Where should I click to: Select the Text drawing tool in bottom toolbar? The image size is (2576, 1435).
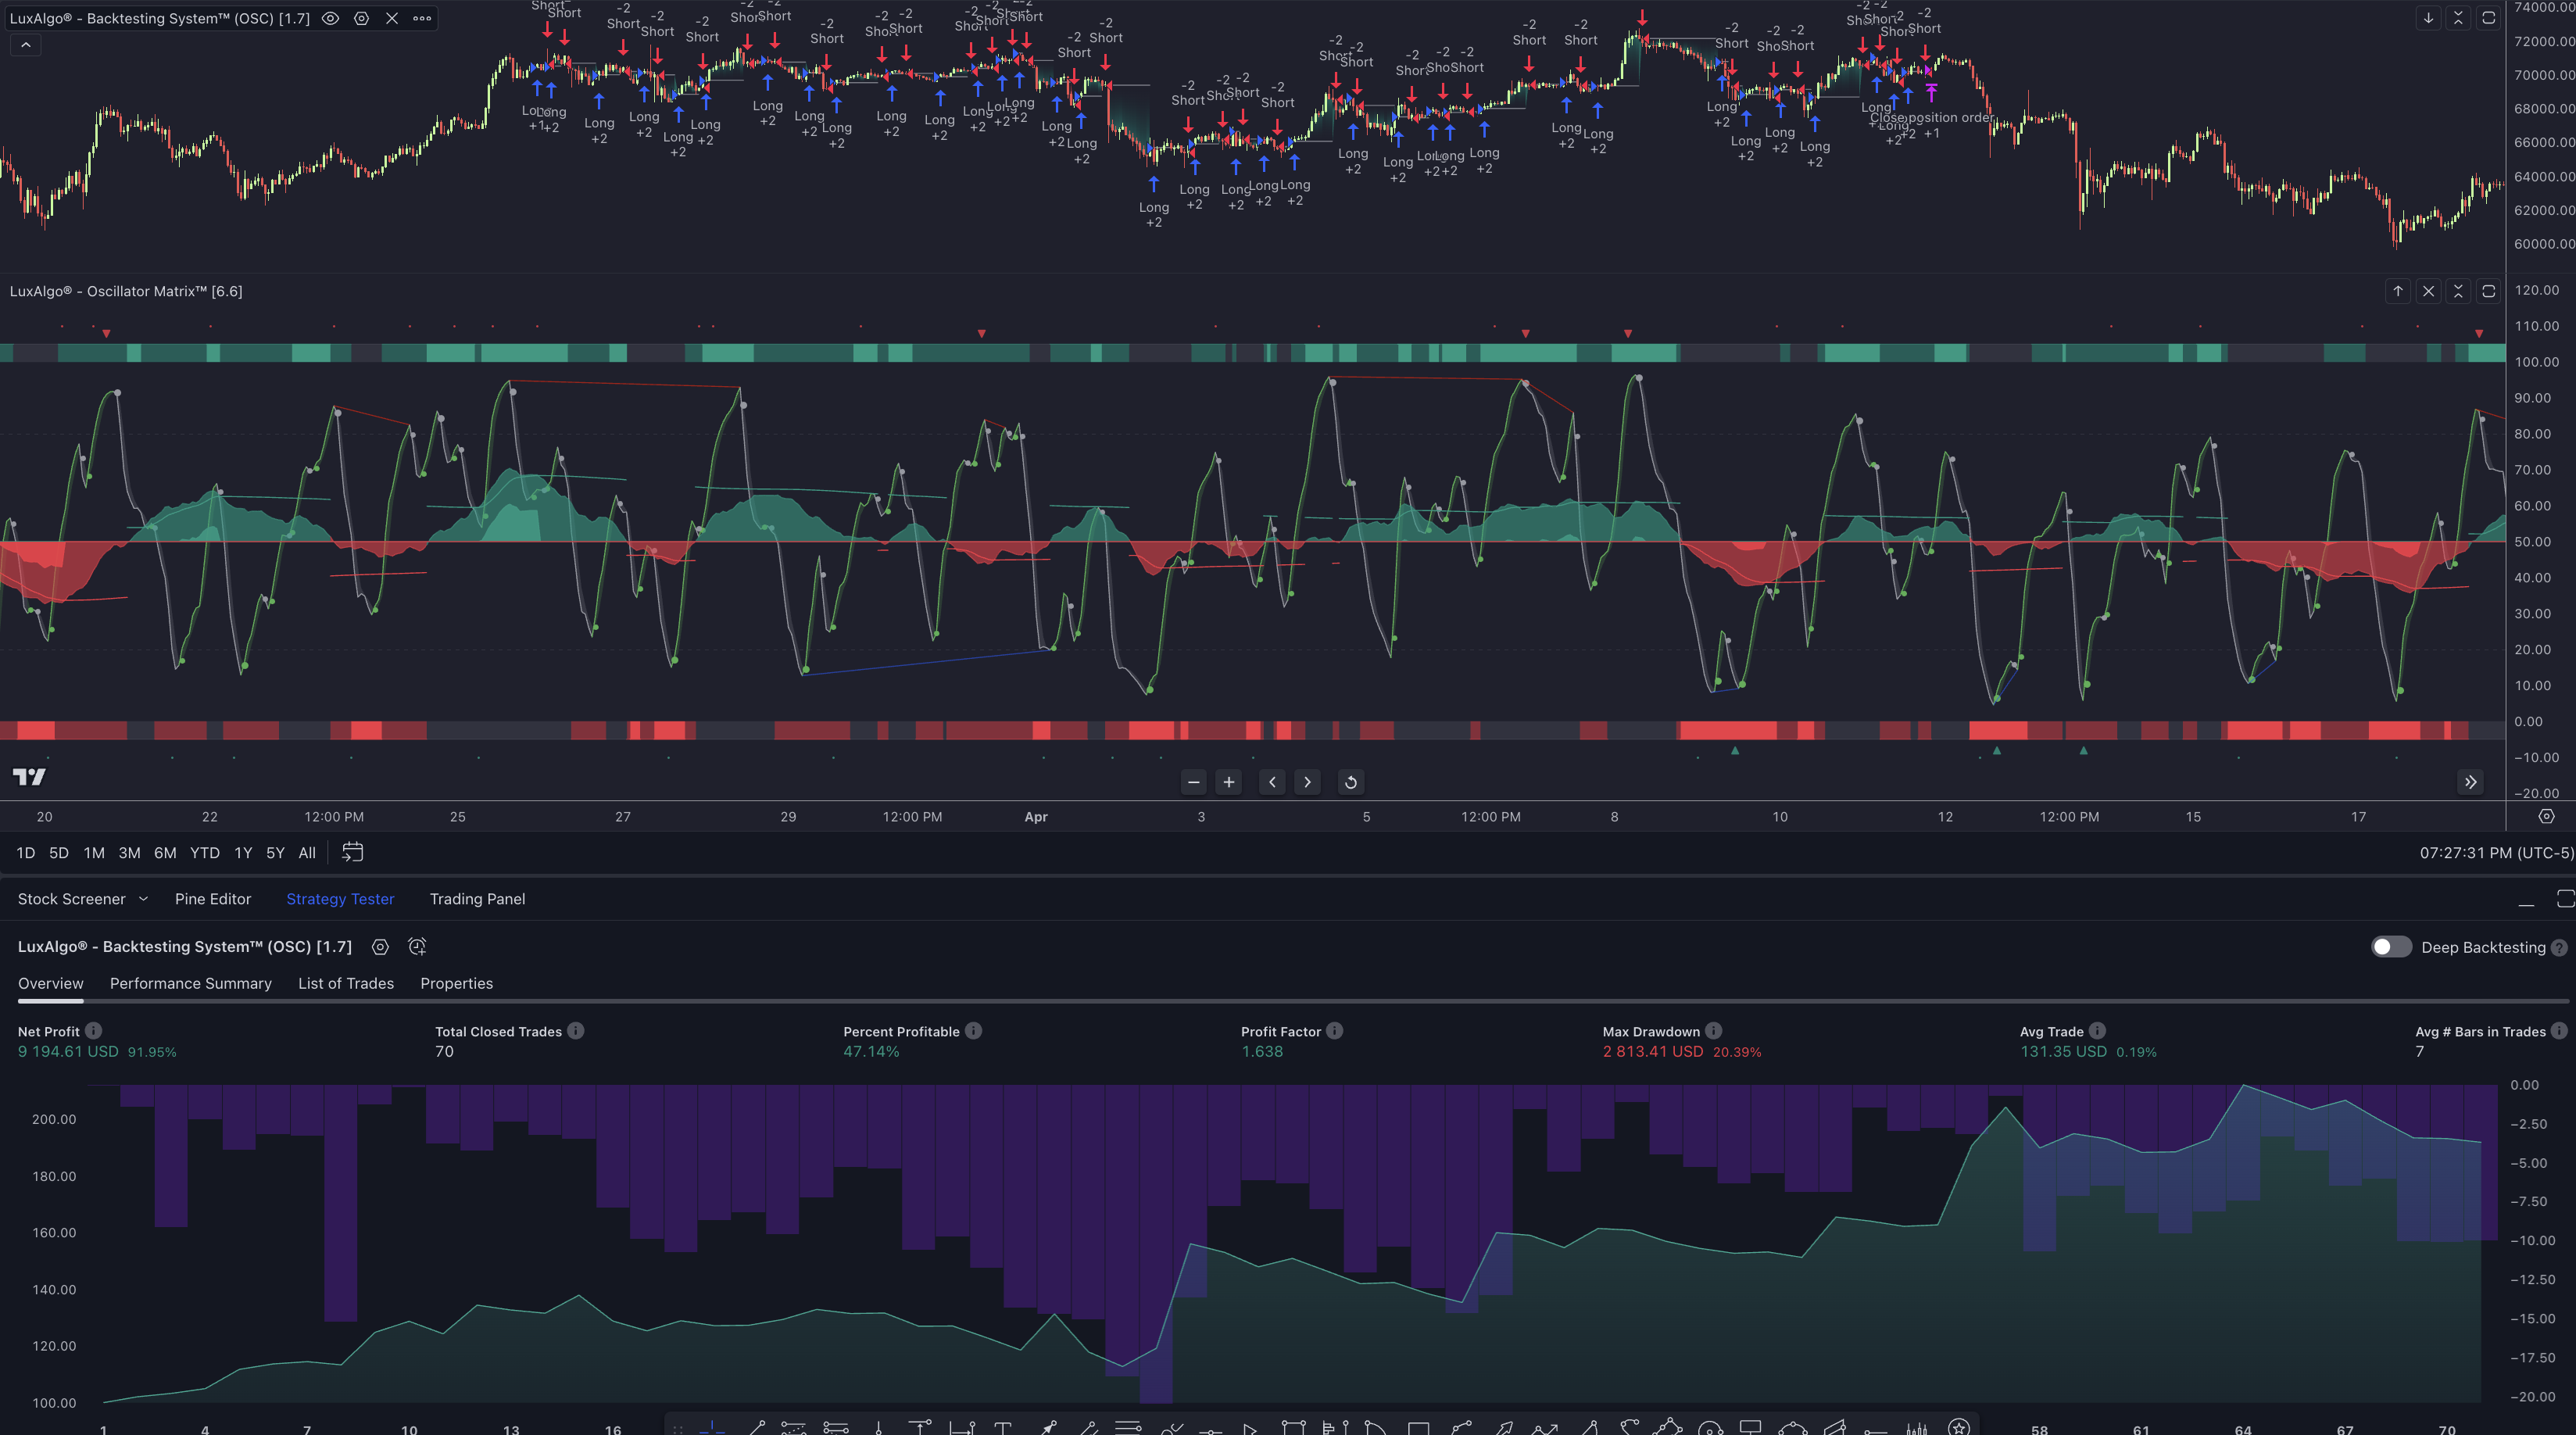(x=1003, y=1428)
